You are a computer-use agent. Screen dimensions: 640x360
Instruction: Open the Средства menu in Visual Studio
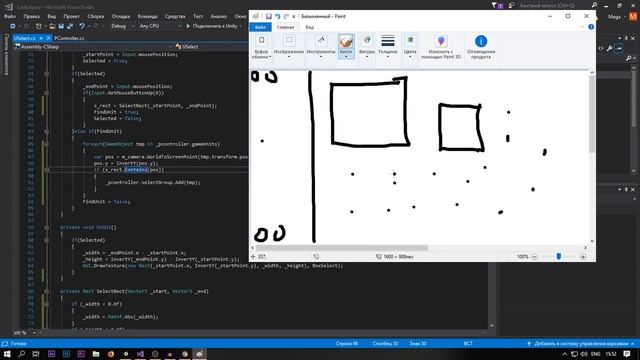click(175, 16)
